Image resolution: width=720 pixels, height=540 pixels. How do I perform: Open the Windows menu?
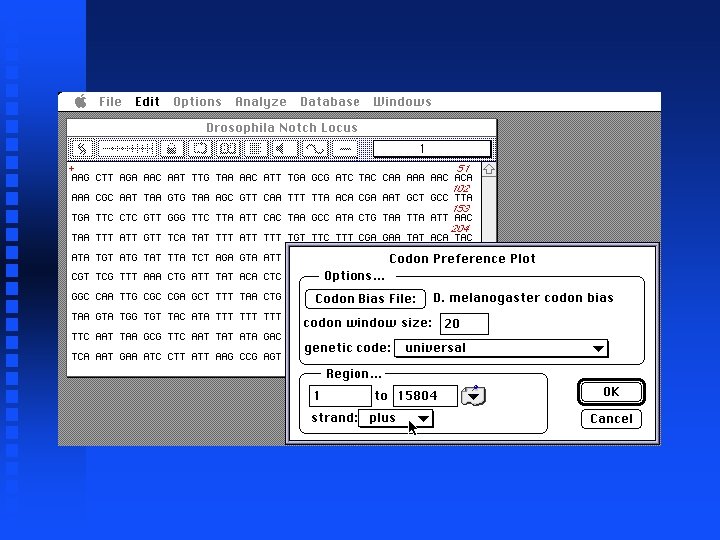coord(402,101)
